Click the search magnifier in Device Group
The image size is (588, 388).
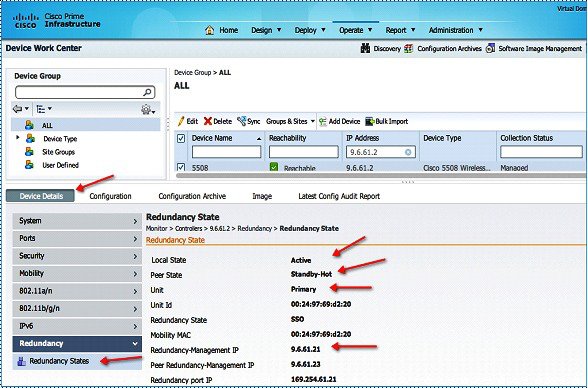click(x=147, y=92)
